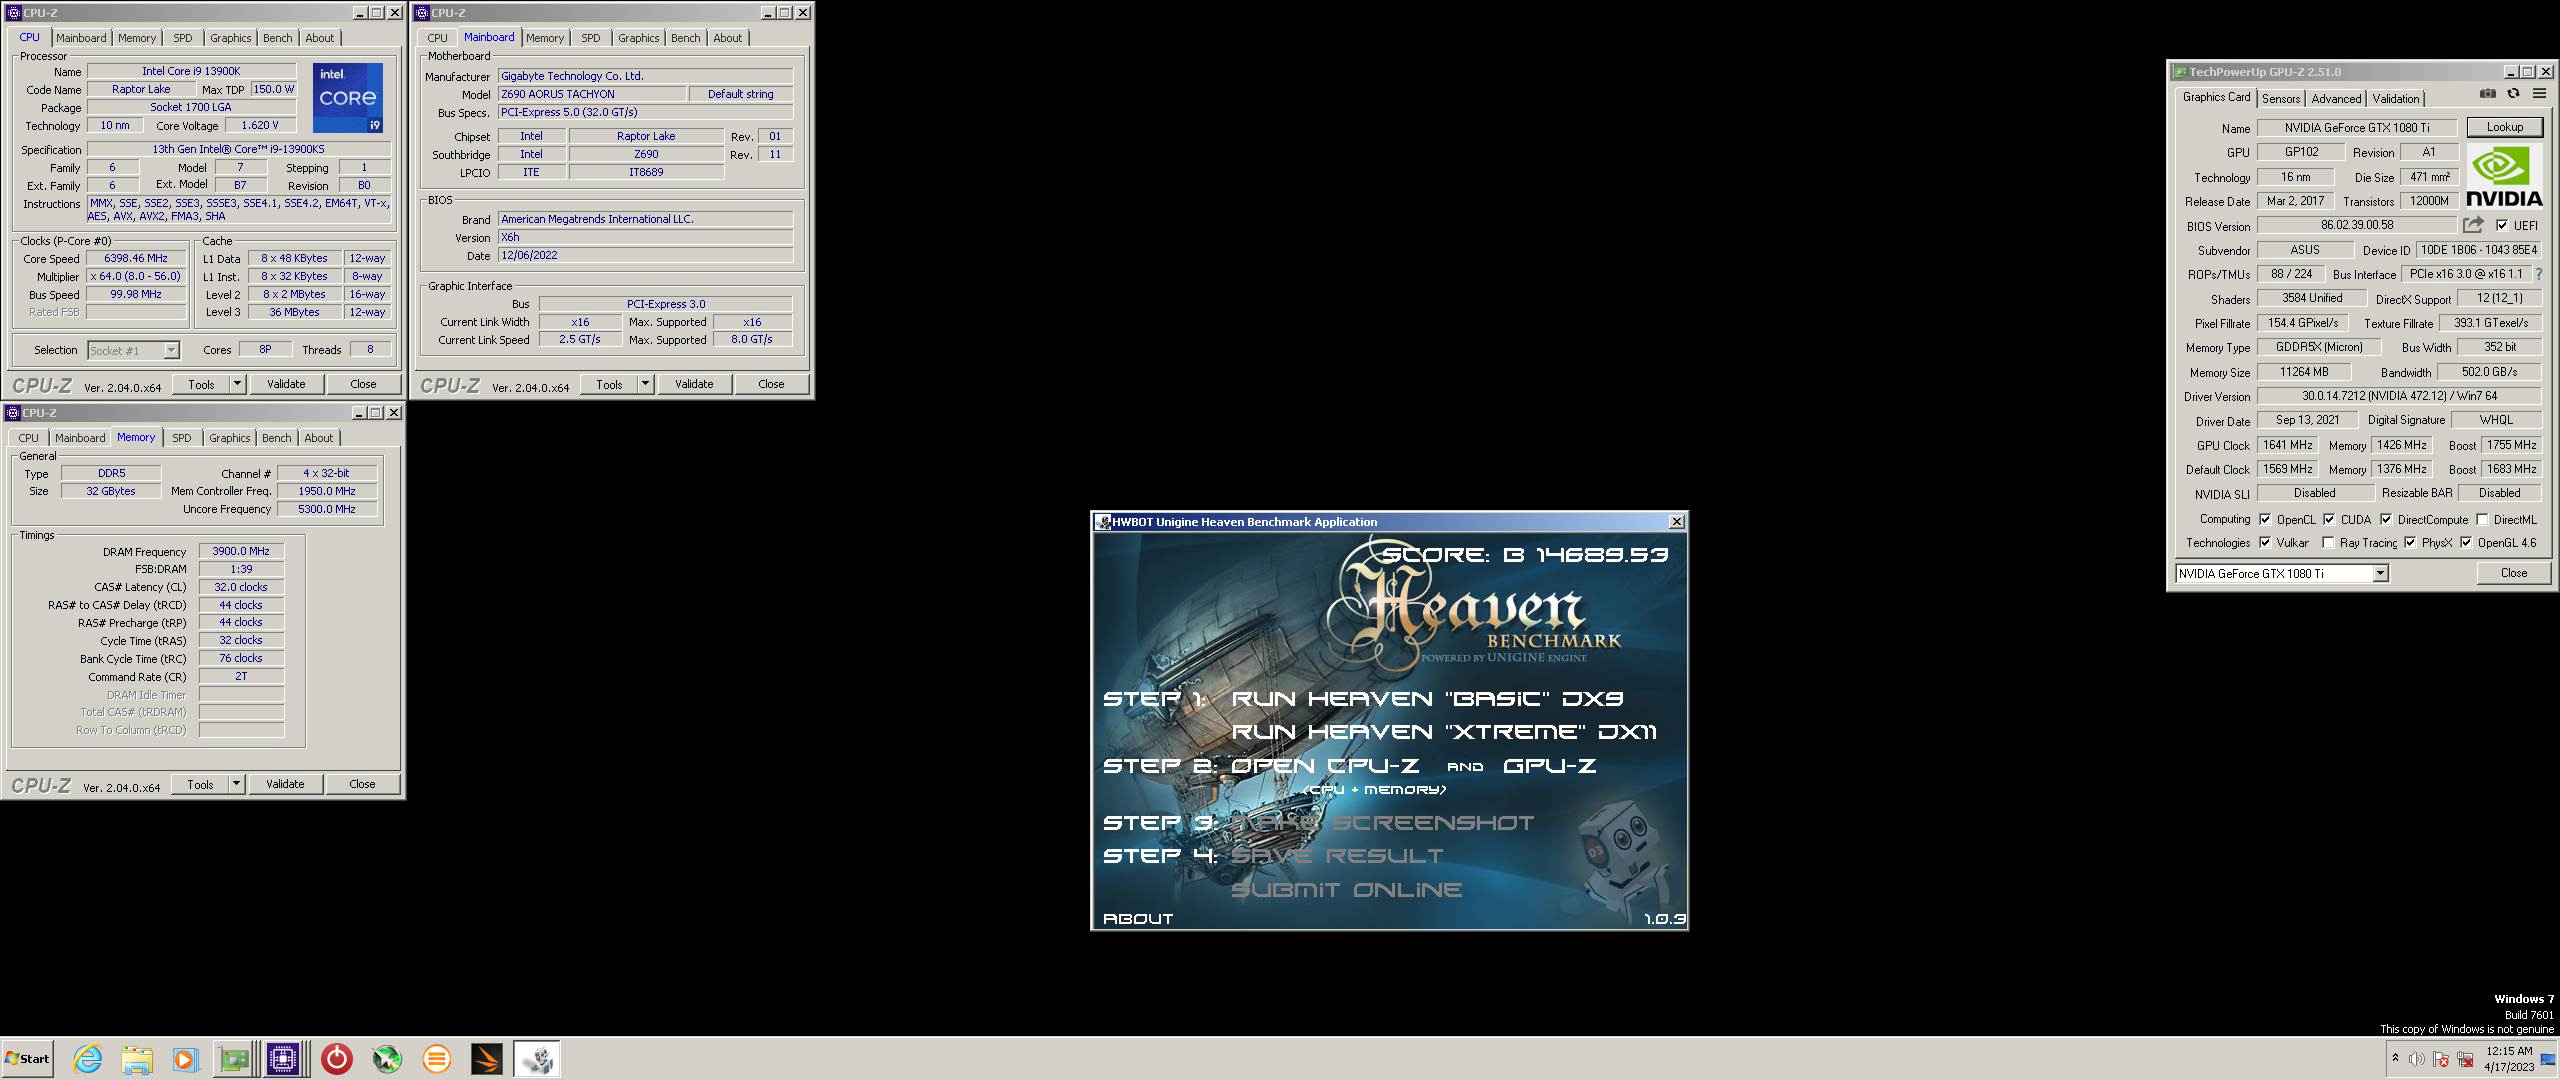Show hidden tray icons chevron

[x=2395, y=1058]
